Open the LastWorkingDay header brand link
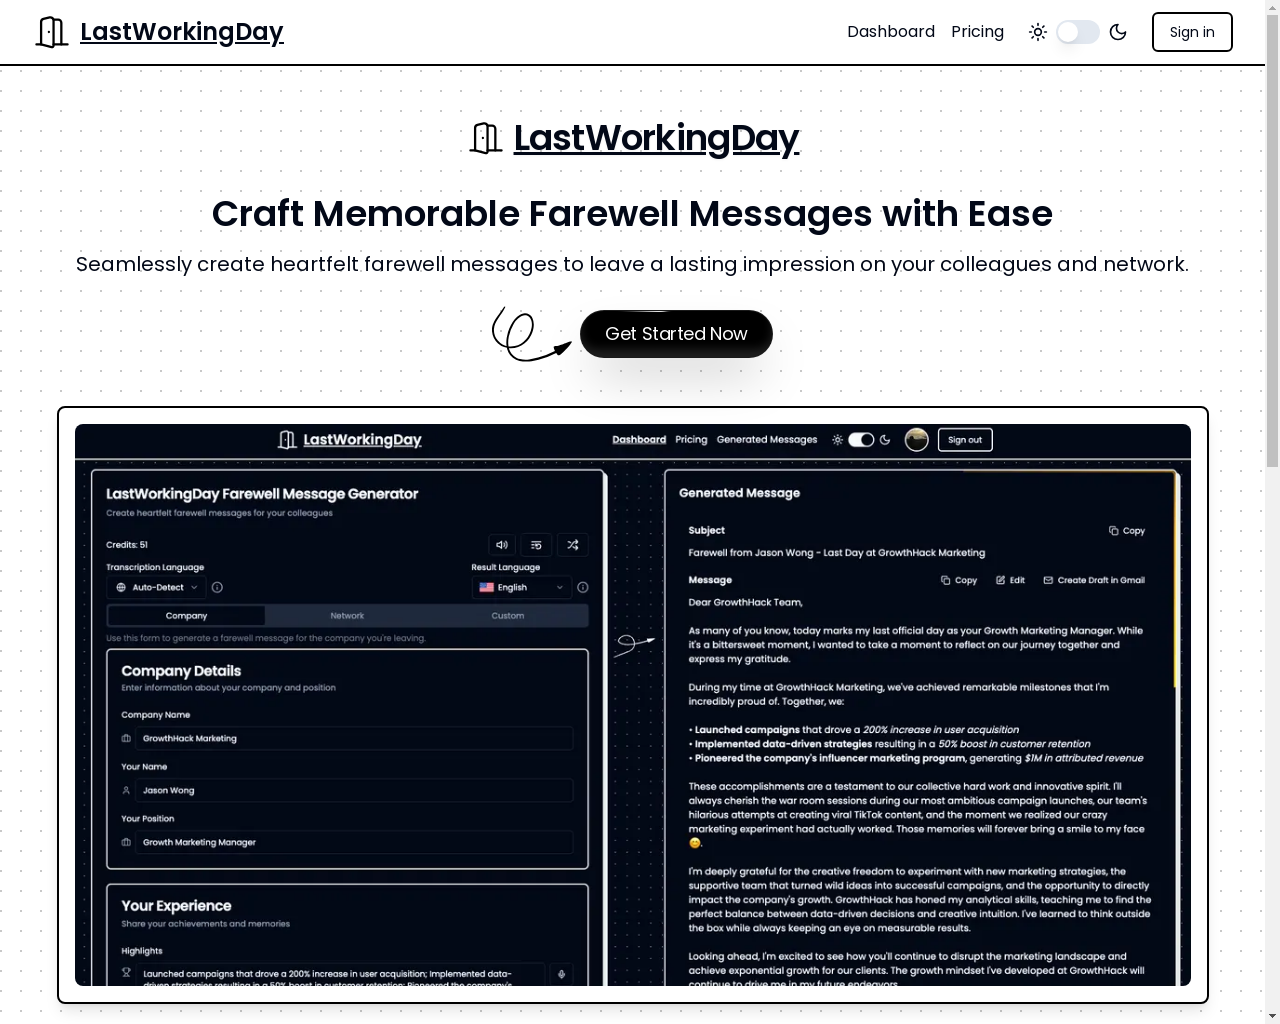 [181, 32]
